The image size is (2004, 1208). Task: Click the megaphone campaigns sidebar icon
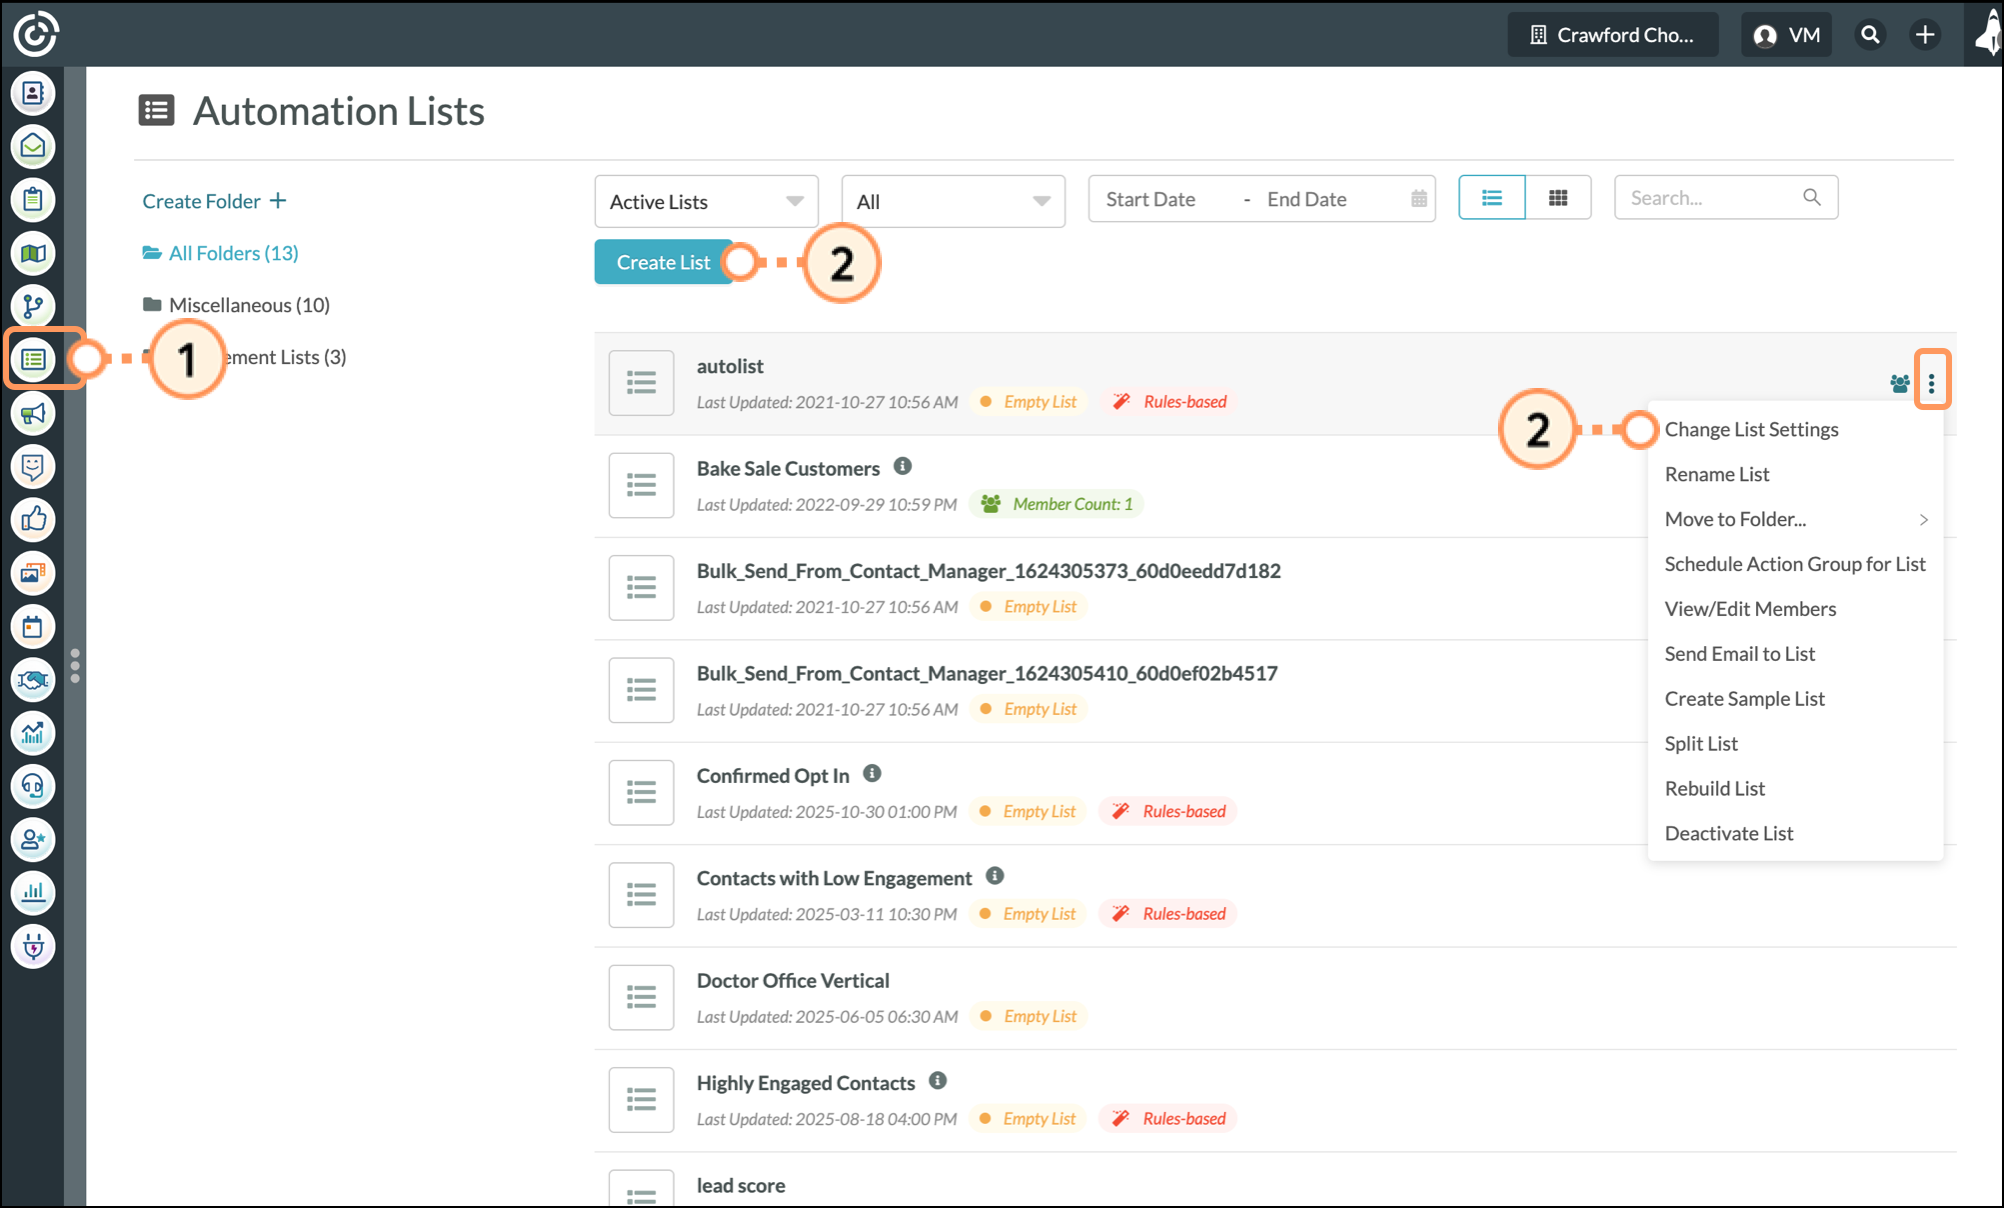click(33, 413)
